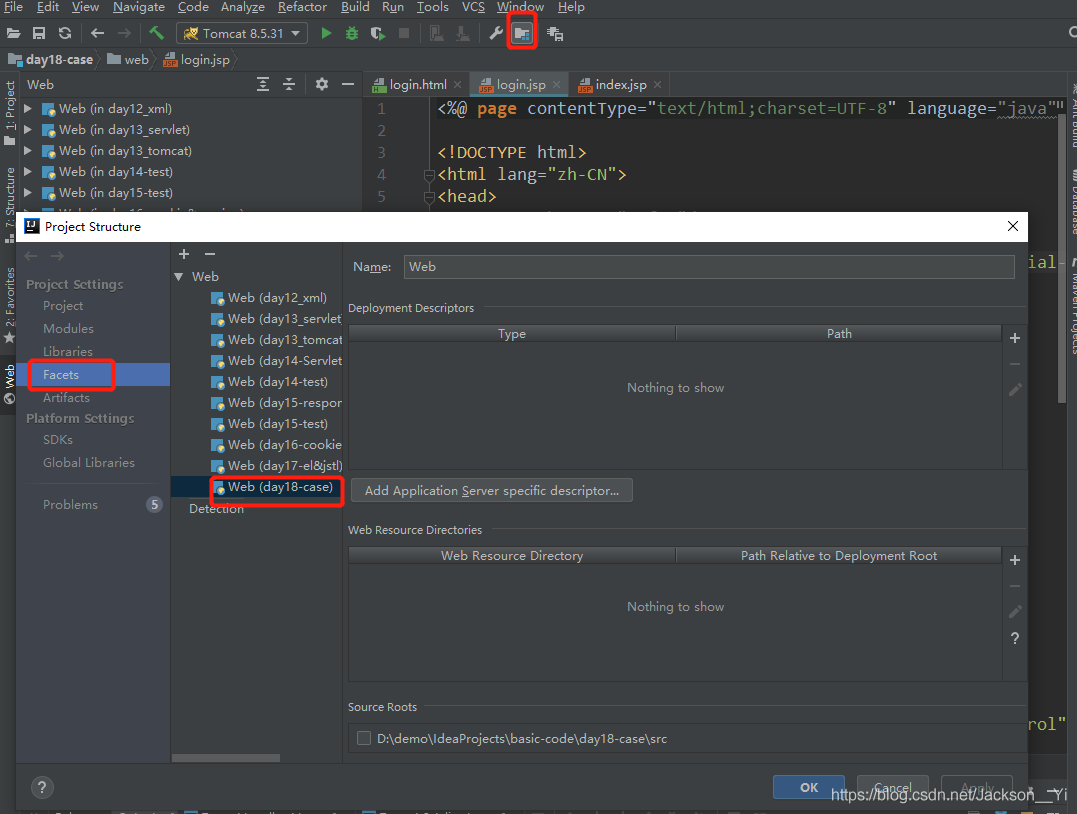Collapse the Web facets tree node
The image size is (1077, 814).
179,277
